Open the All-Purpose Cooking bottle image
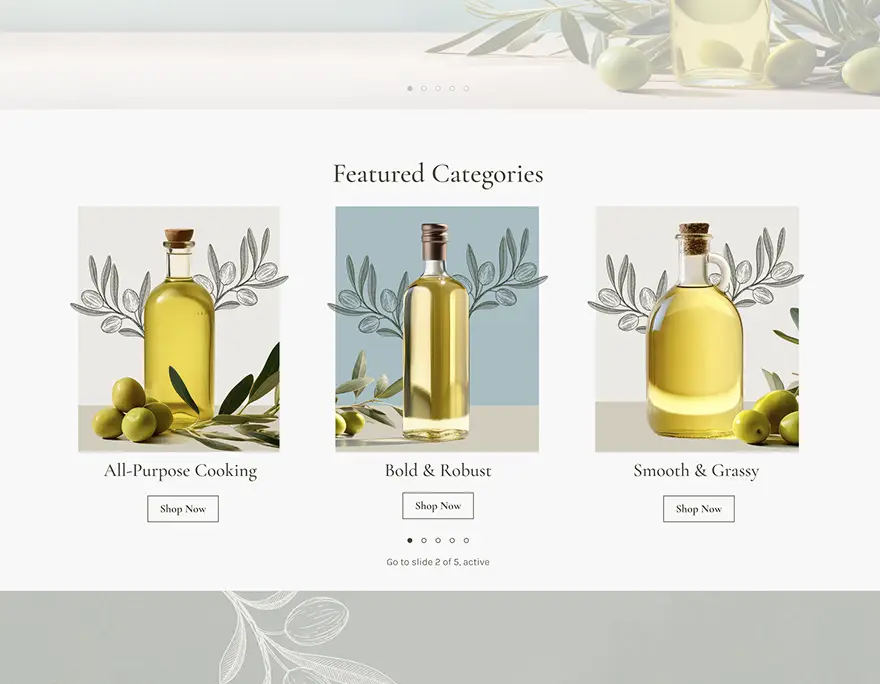This screenshot has width=880, height=684. (179, 329)
